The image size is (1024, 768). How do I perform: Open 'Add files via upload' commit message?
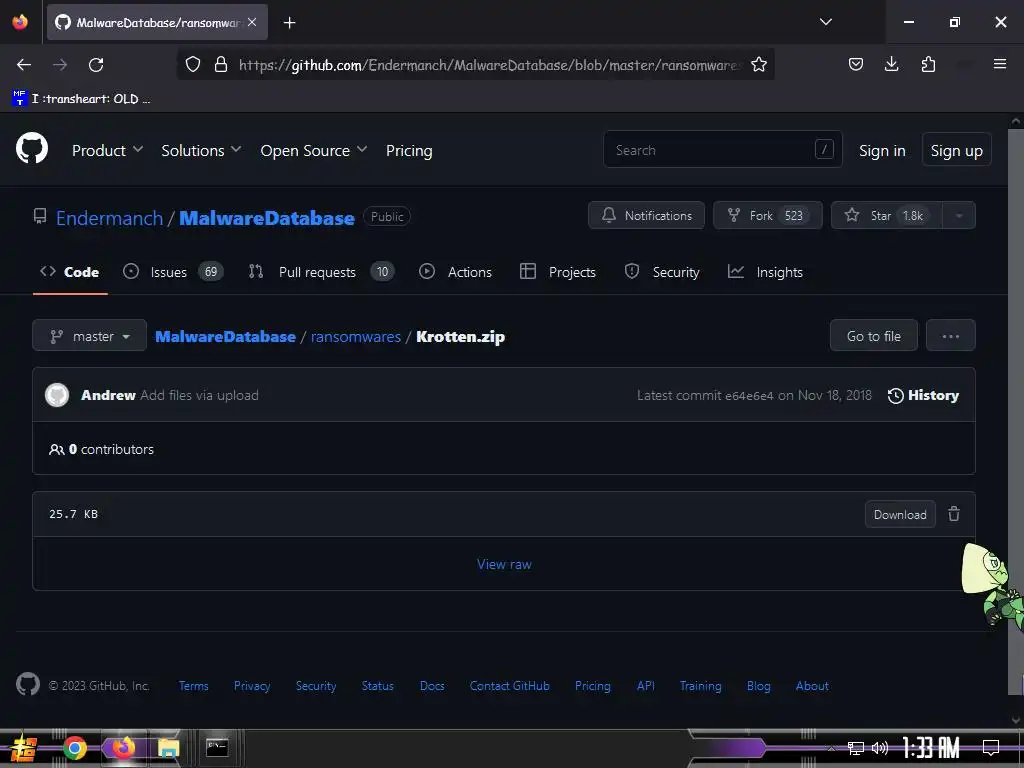pyautogui.click(x=199, y=395)
